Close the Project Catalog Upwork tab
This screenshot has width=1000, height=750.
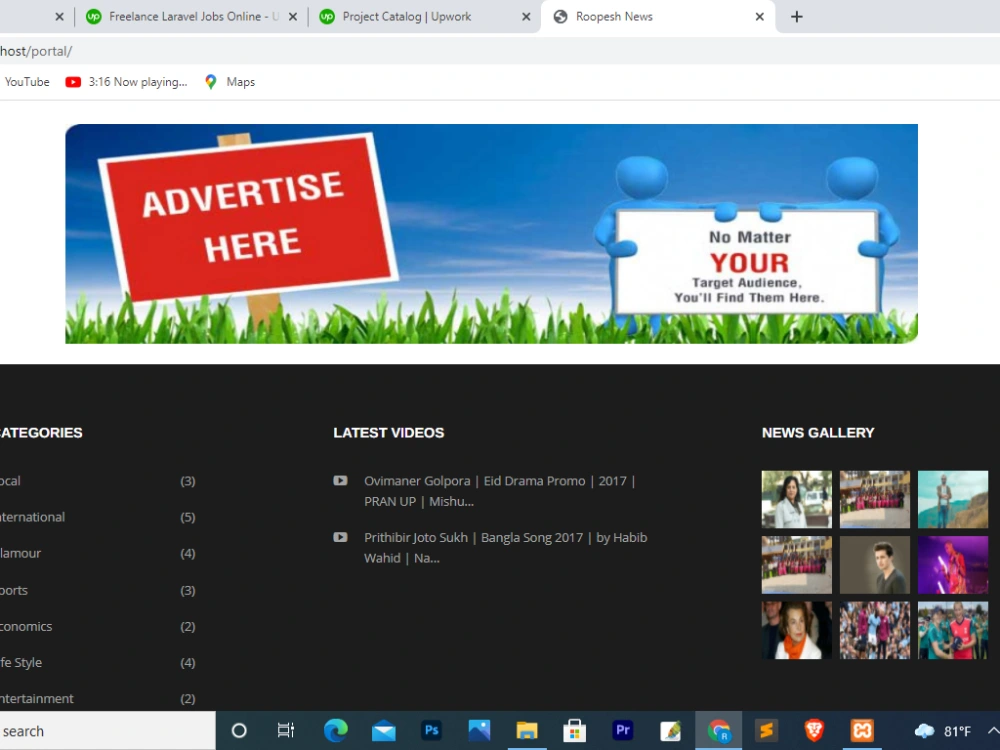point(526,17)
